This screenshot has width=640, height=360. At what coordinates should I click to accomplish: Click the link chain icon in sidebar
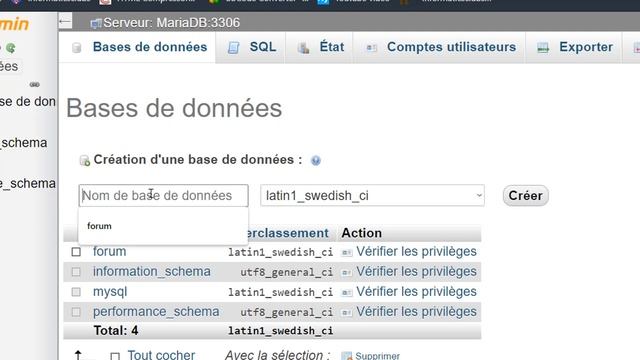coord(34,84)
